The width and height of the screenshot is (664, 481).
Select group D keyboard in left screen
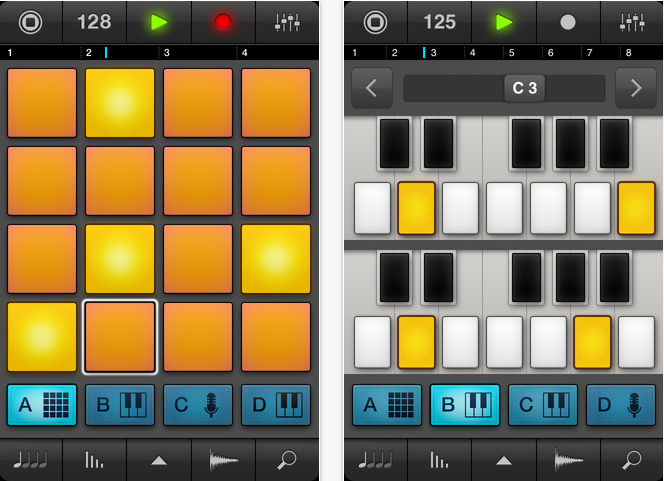pyautogui.click(x=276, y=405)
